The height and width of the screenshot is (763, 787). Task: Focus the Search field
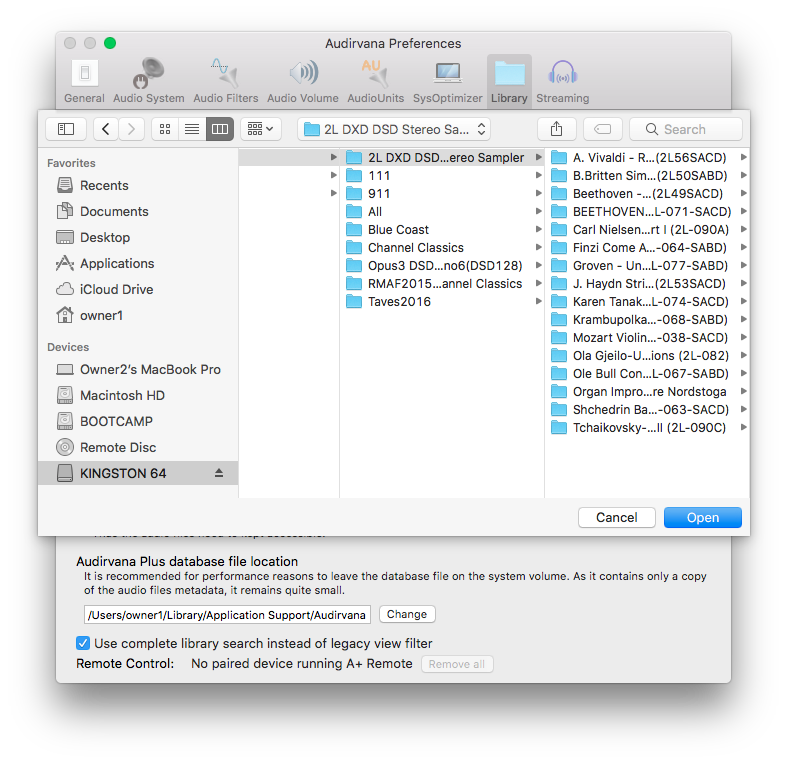point(686,130)
